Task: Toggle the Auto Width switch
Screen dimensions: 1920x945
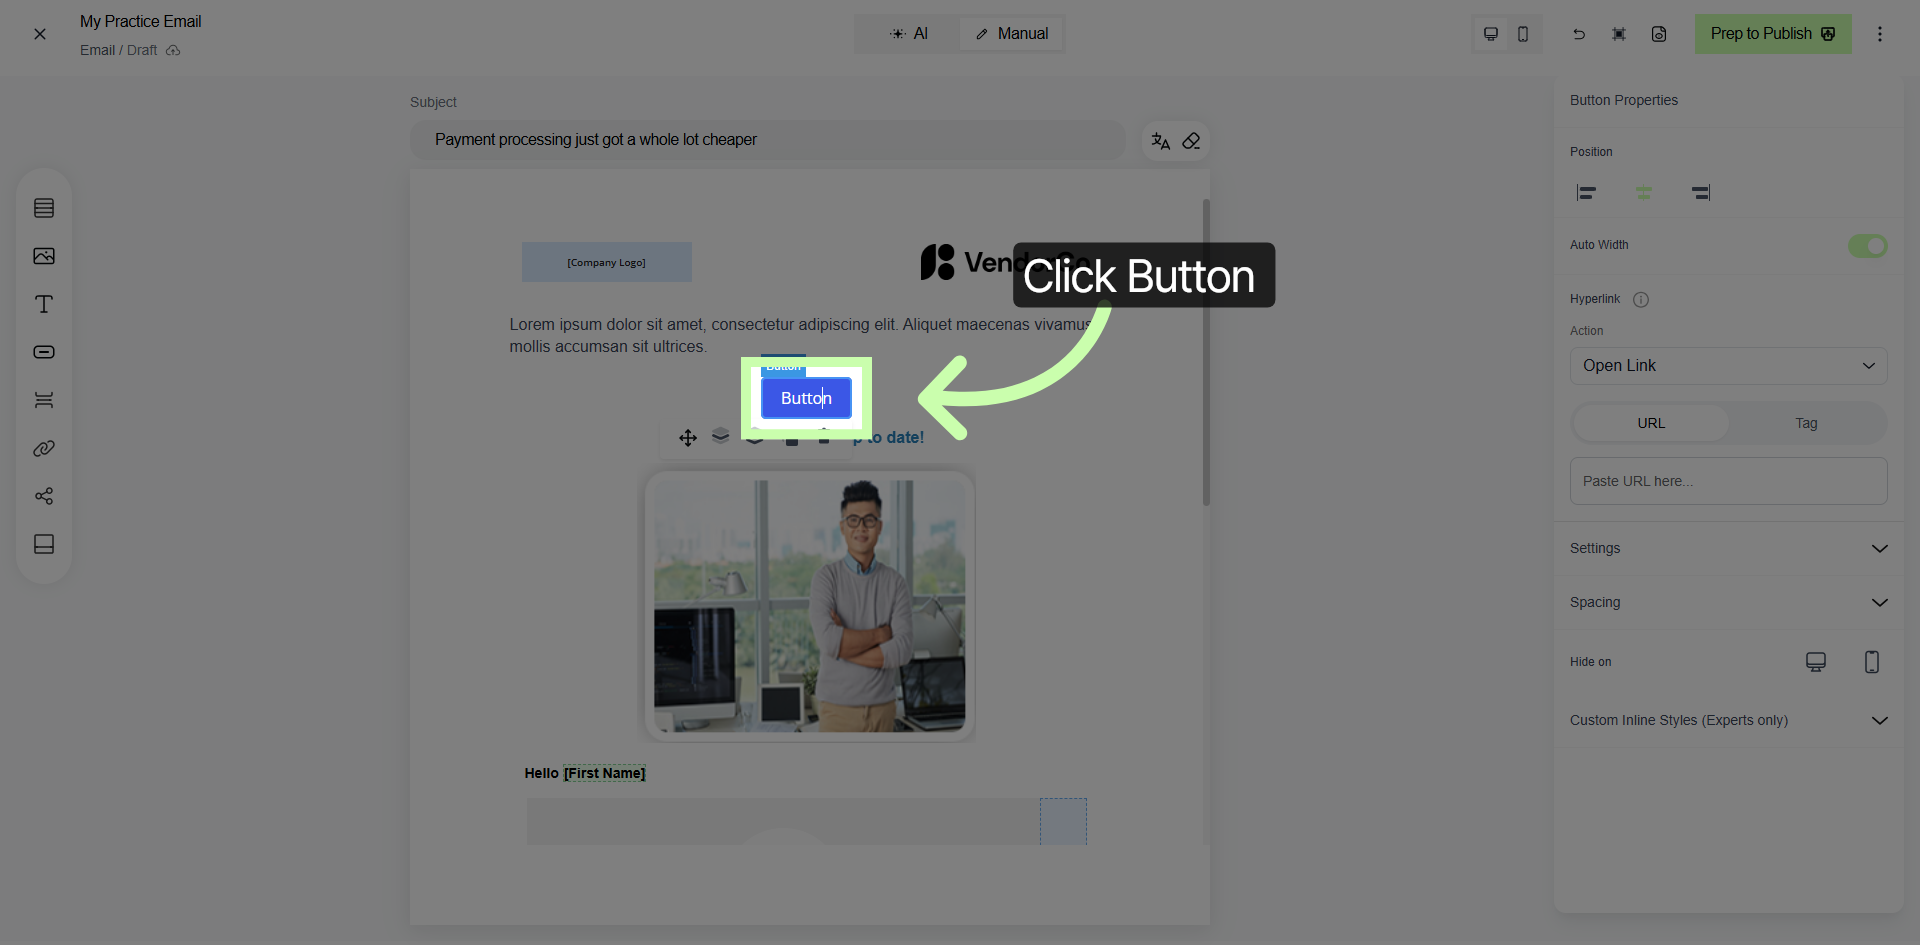Action: pyautogui.click(x=1867, y=246)
